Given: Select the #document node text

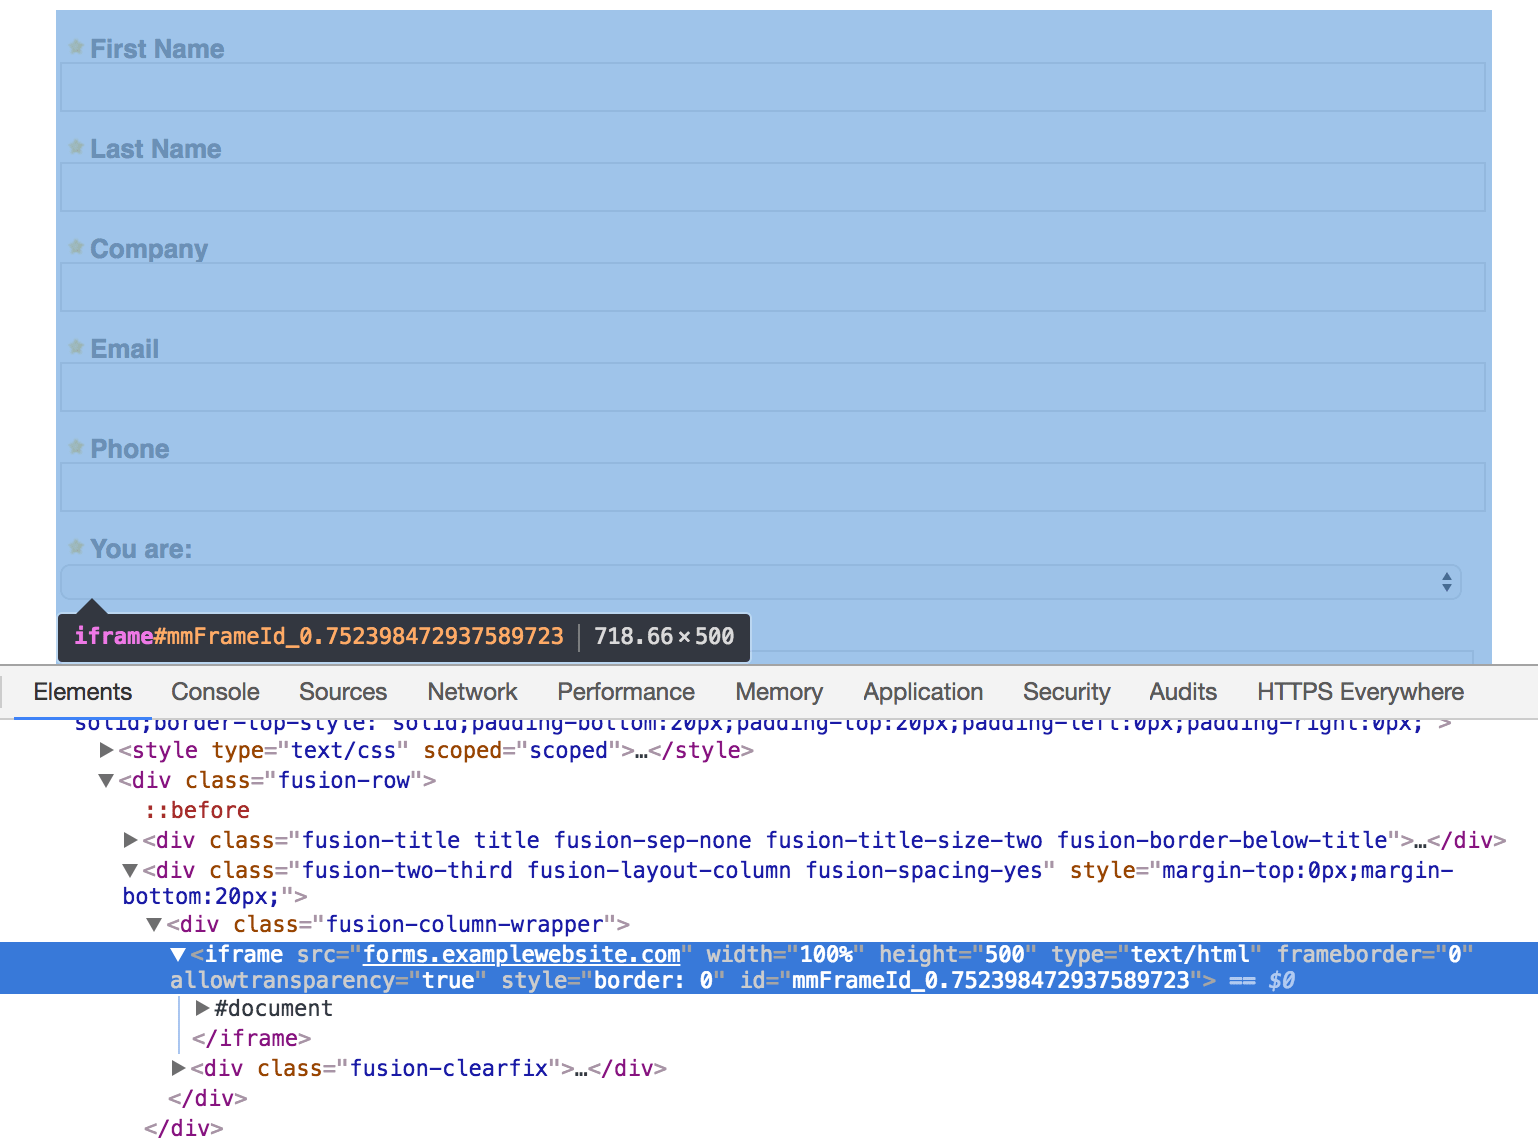Looking at the screenshot, I should pyautogui.click(x=273, y=1008).
